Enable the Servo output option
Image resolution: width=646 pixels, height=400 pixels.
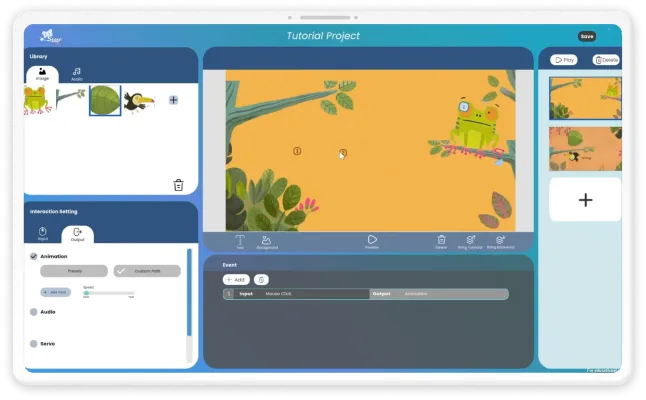[x=34, y=344]
